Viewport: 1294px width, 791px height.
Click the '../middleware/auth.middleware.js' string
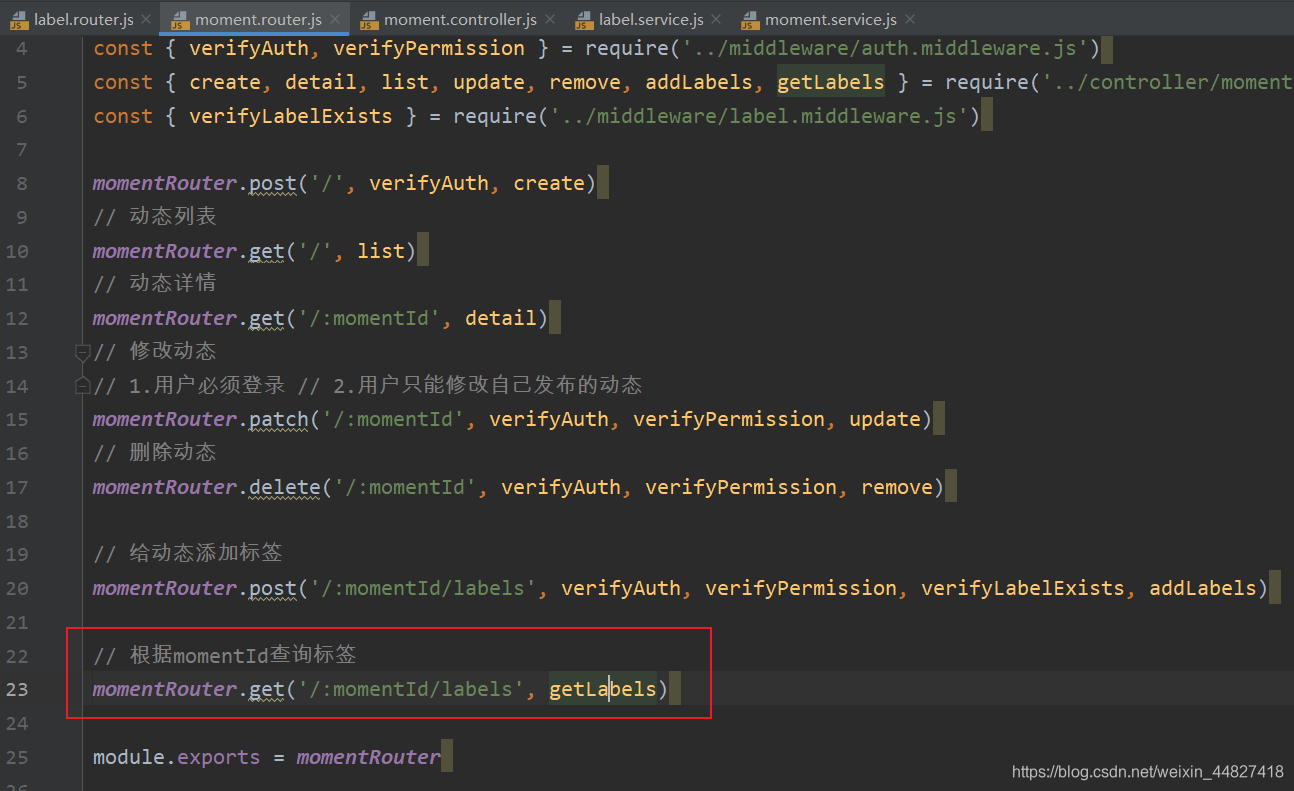click(x=885, y=48)
